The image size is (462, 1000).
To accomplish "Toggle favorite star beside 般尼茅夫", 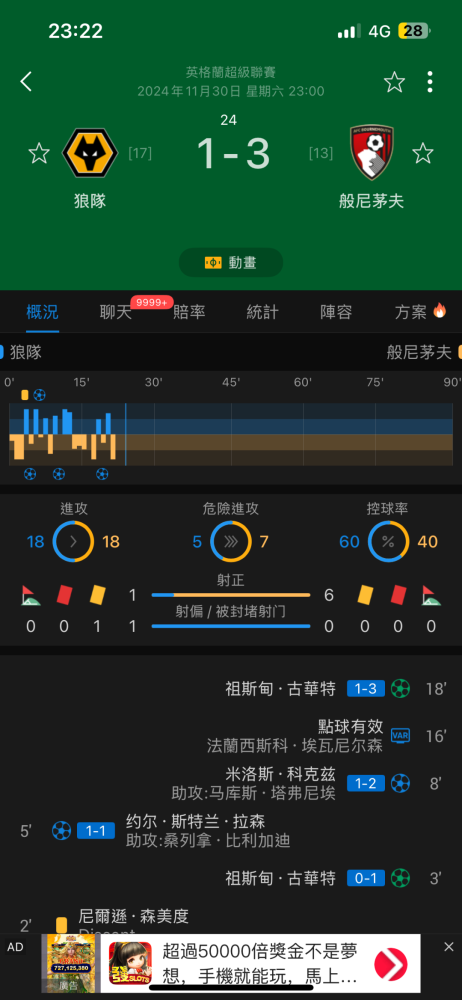I will [x=422, y=153].
